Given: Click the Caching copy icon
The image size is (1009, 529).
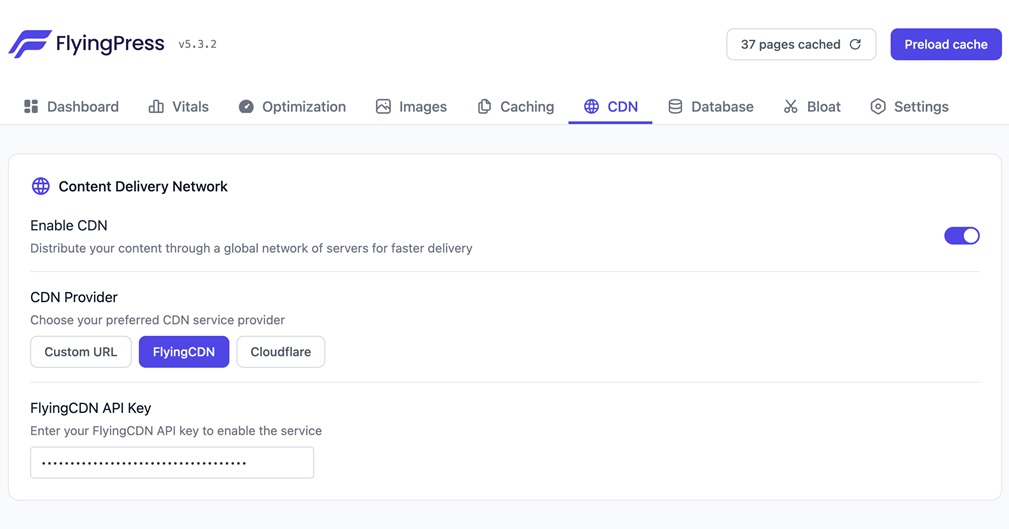Looking at the screenshot, I should (484, 106).
